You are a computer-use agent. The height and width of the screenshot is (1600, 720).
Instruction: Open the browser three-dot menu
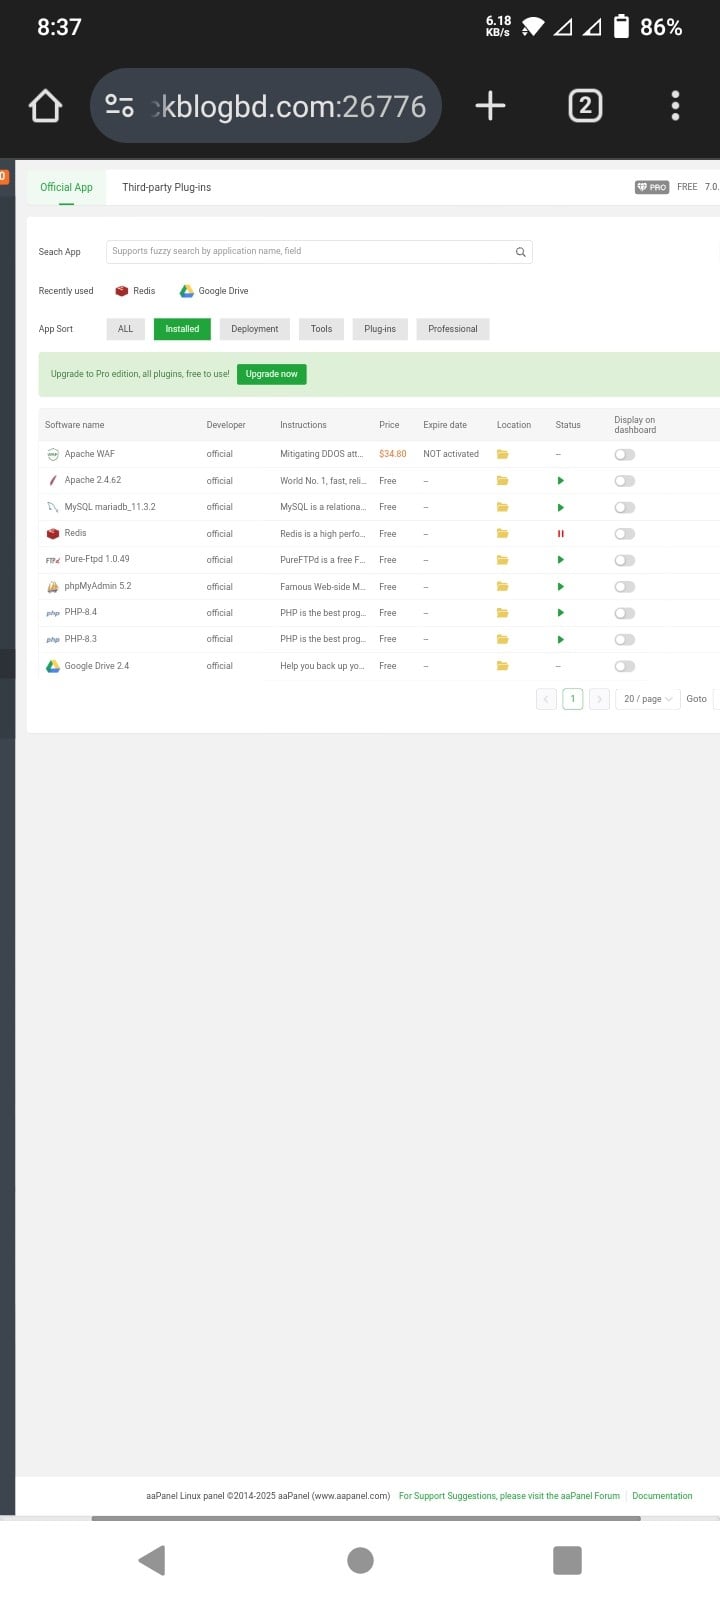coord(675,106)
